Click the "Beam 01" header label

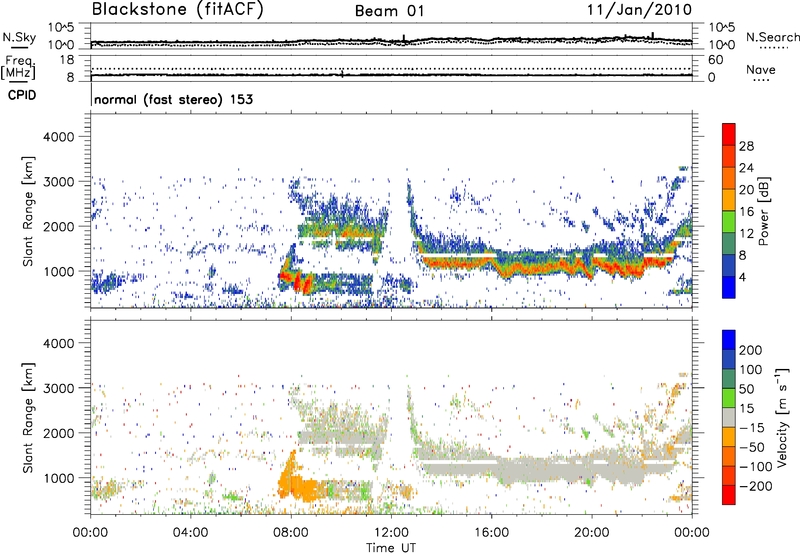[x=389, y=11]
